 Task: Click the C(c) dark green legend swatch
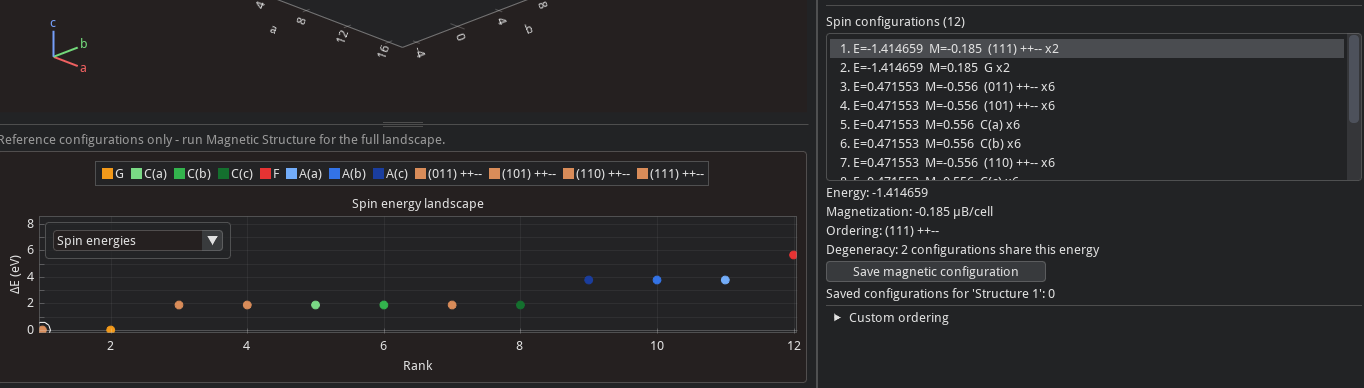(x=223, y=174)
